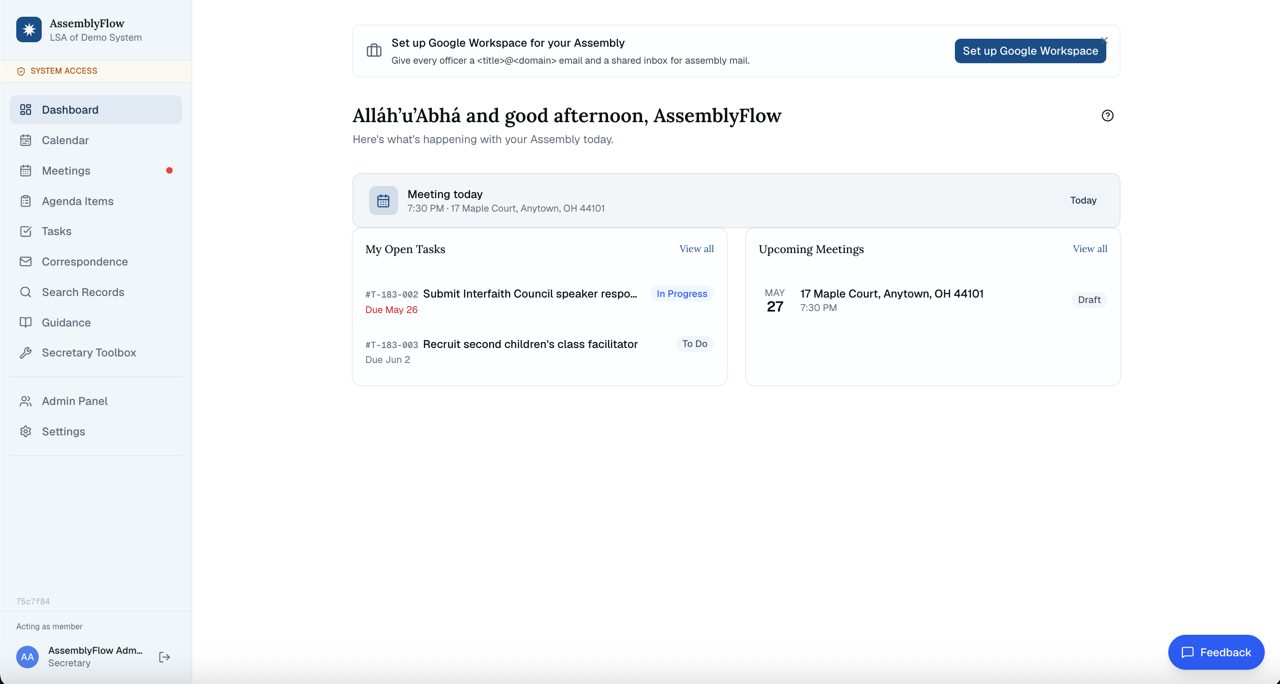
Task: Click the Draft badge on upcoming meeting
Action: click(1089, 300)
